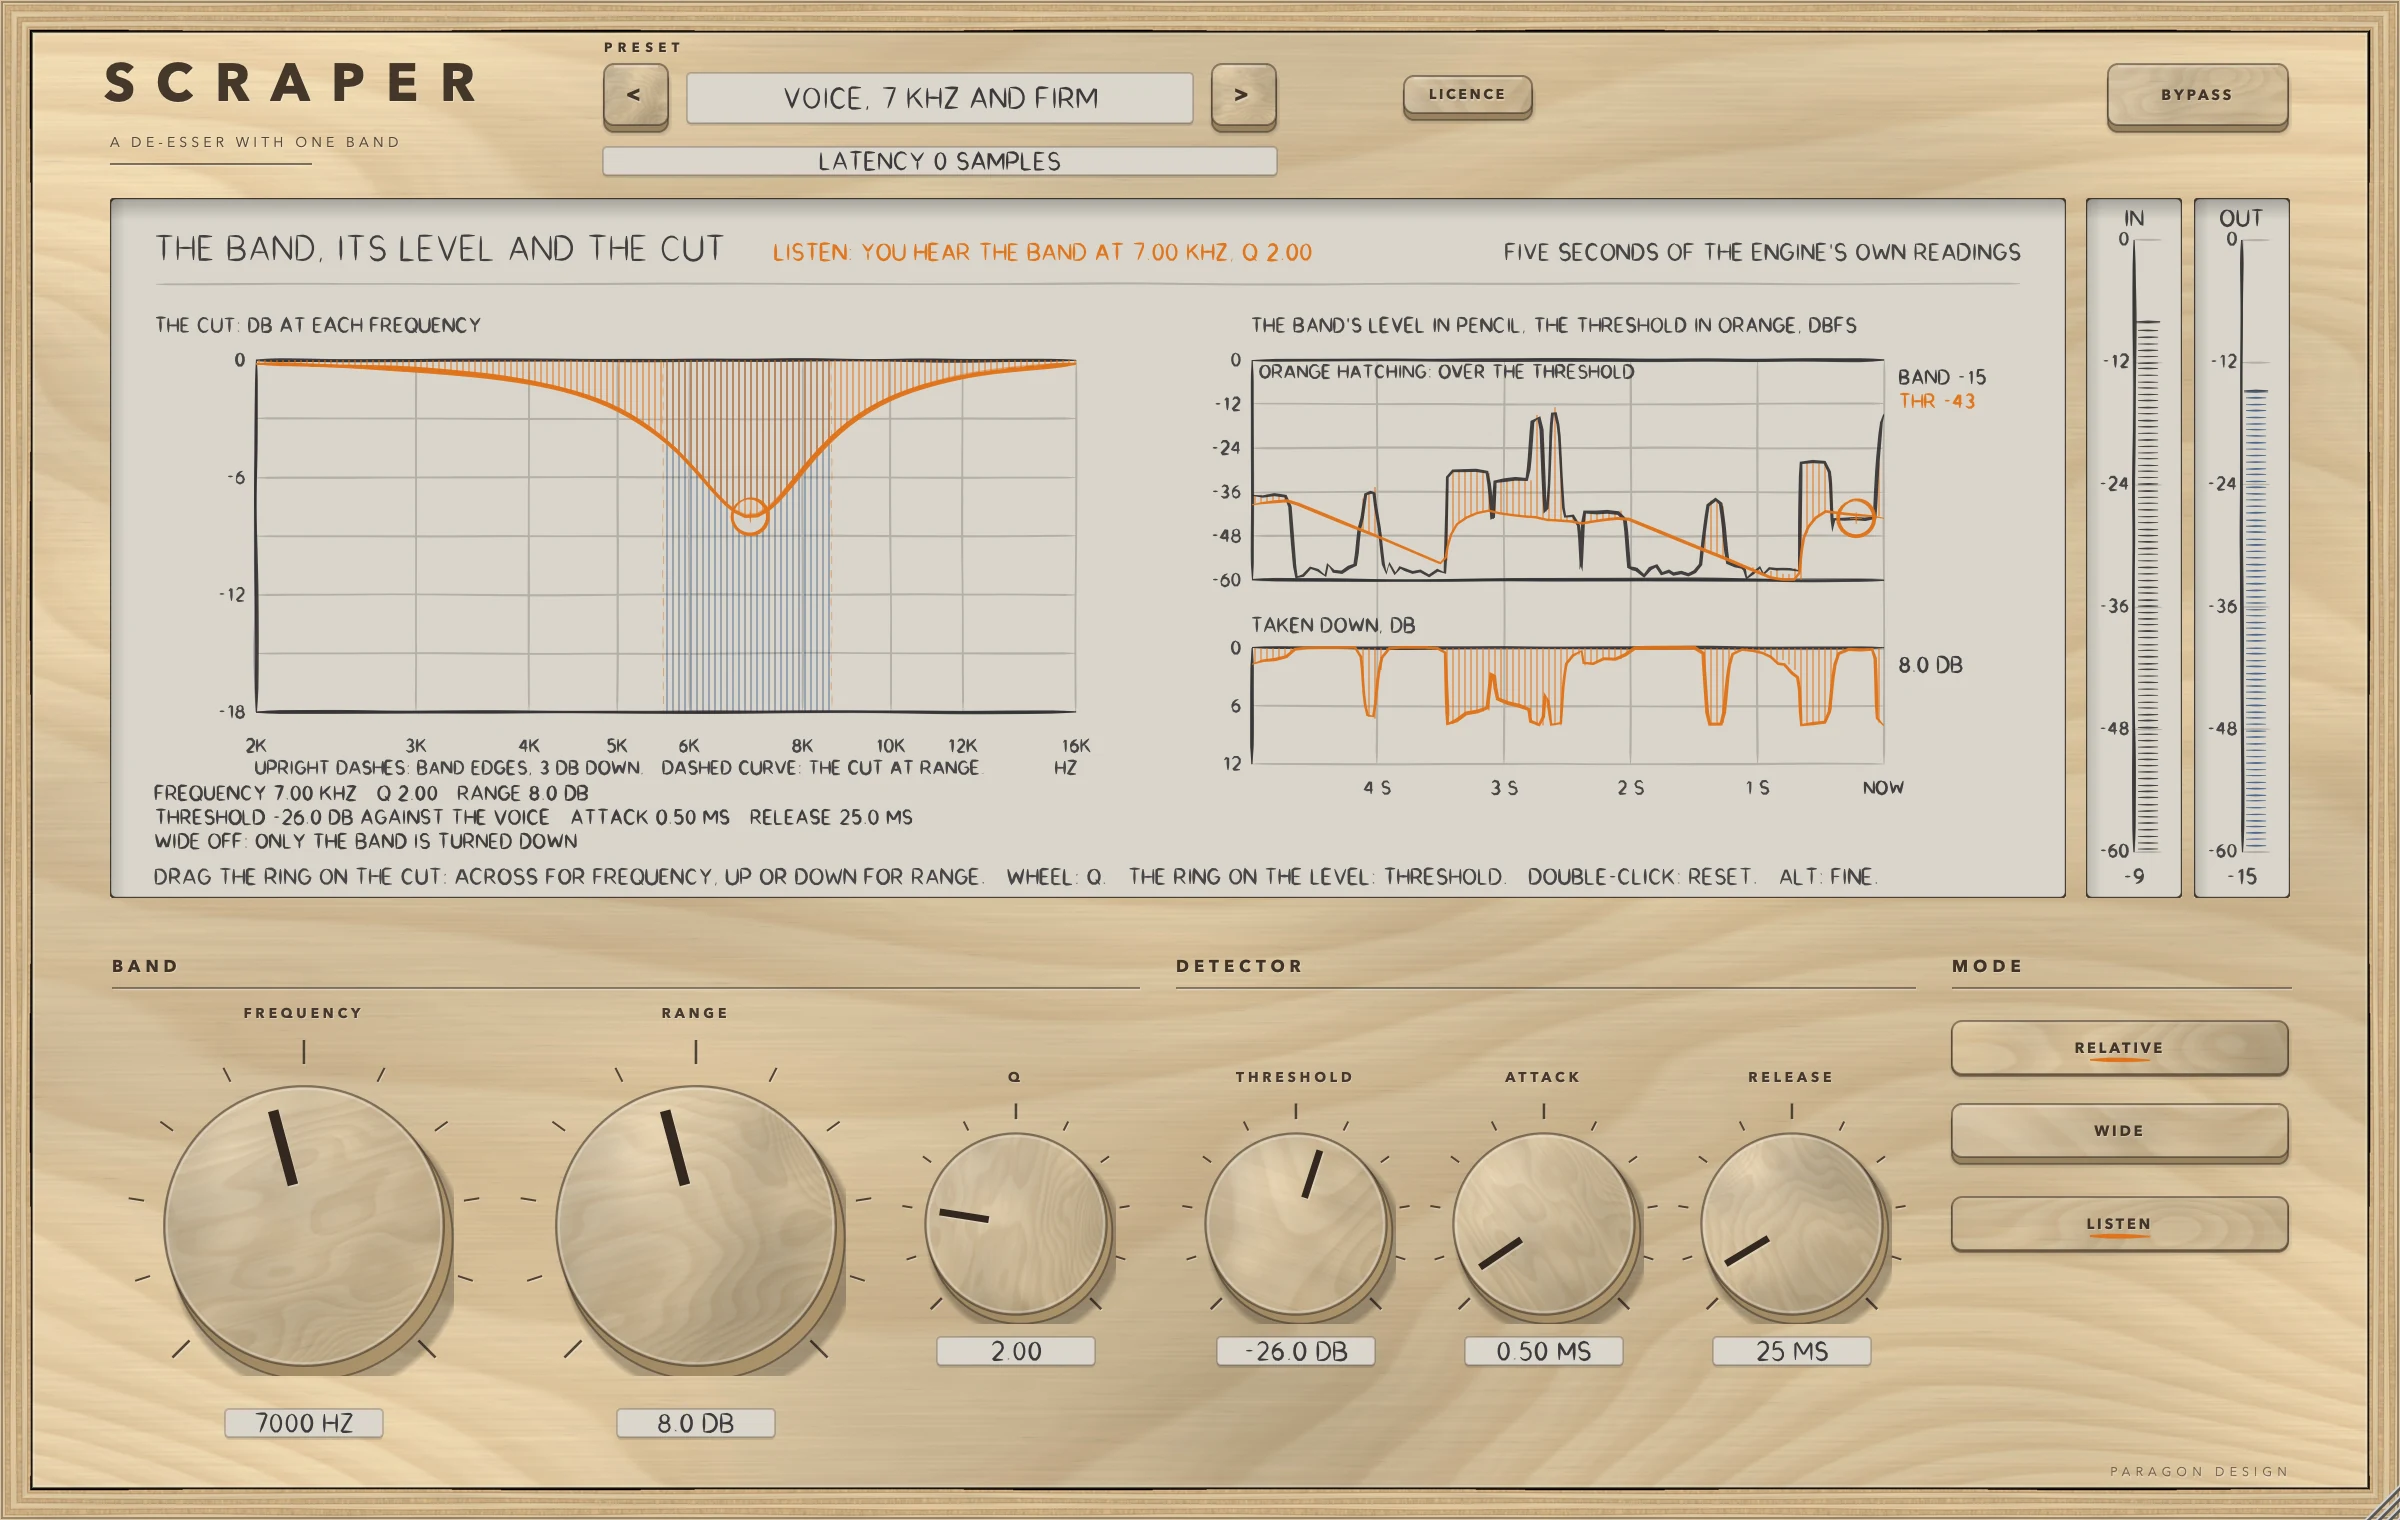Image resolution: width=2400 pixels, height=1520 pixels.
Task: Click the 'Paragon Design' credit text
Action: point(2199,1471)
